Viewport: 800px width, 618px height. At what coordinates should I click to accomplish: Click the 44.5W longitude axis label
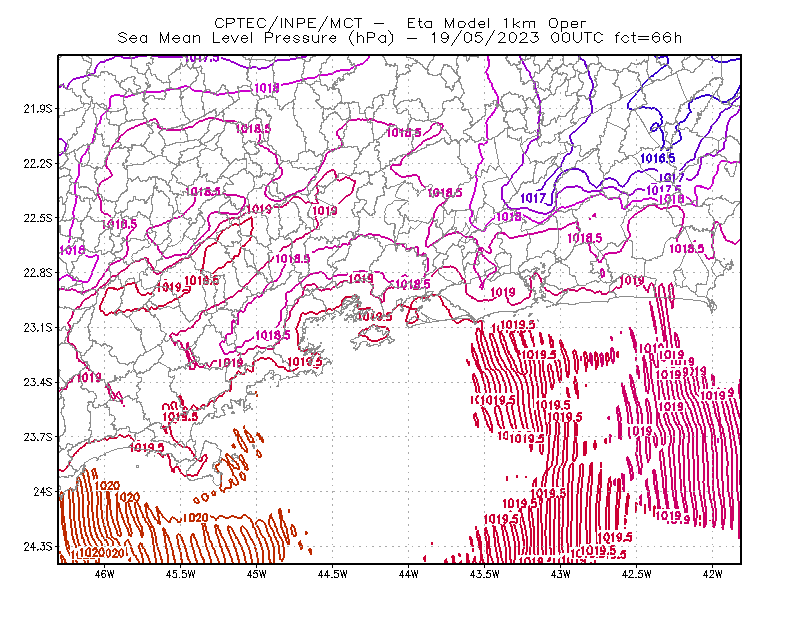[x=333, y=574]
